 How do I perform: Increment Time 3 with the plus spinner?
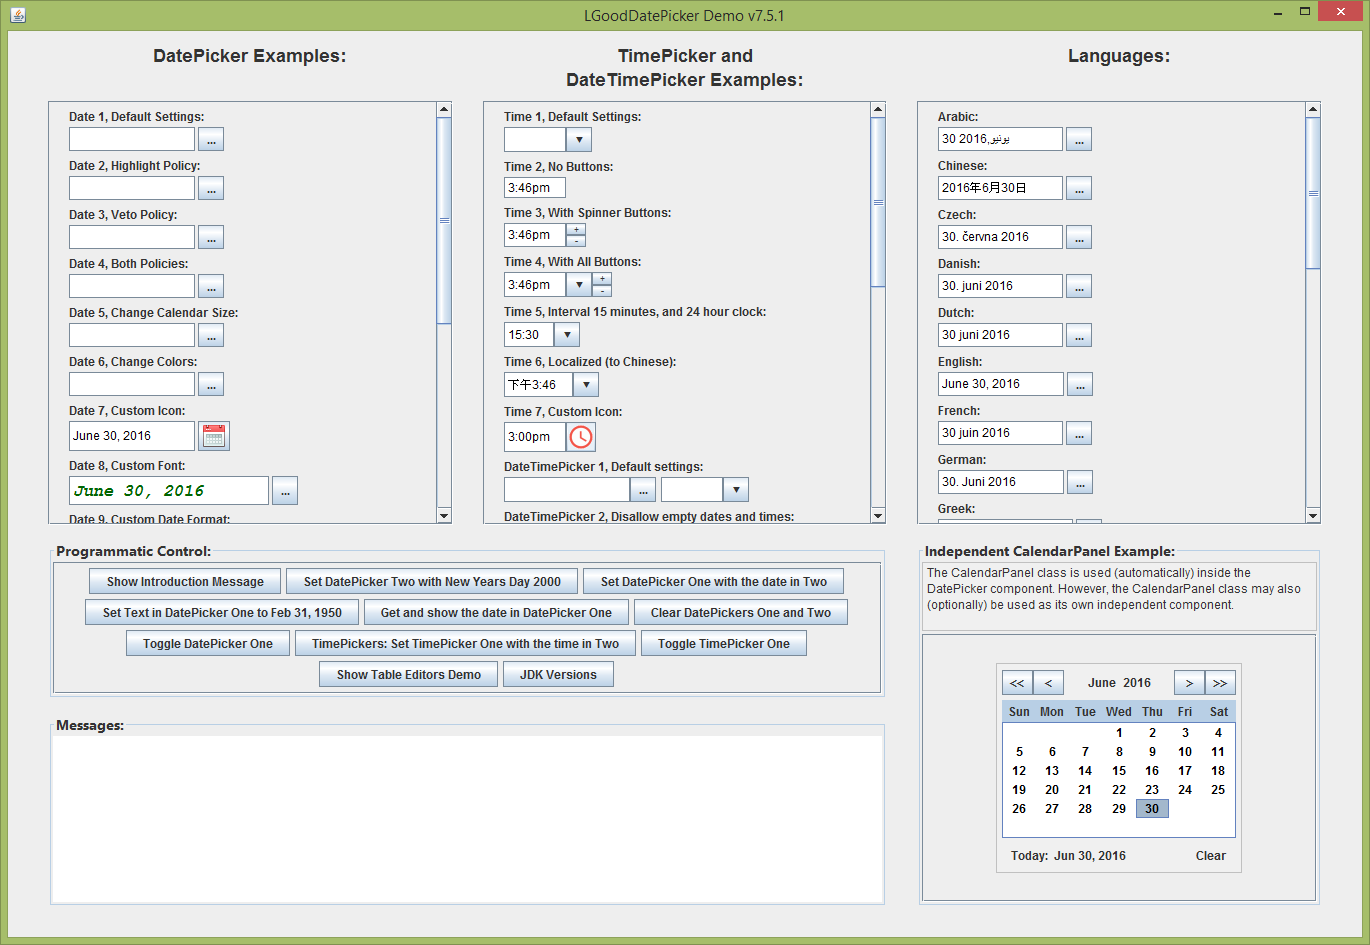point(576,229)
